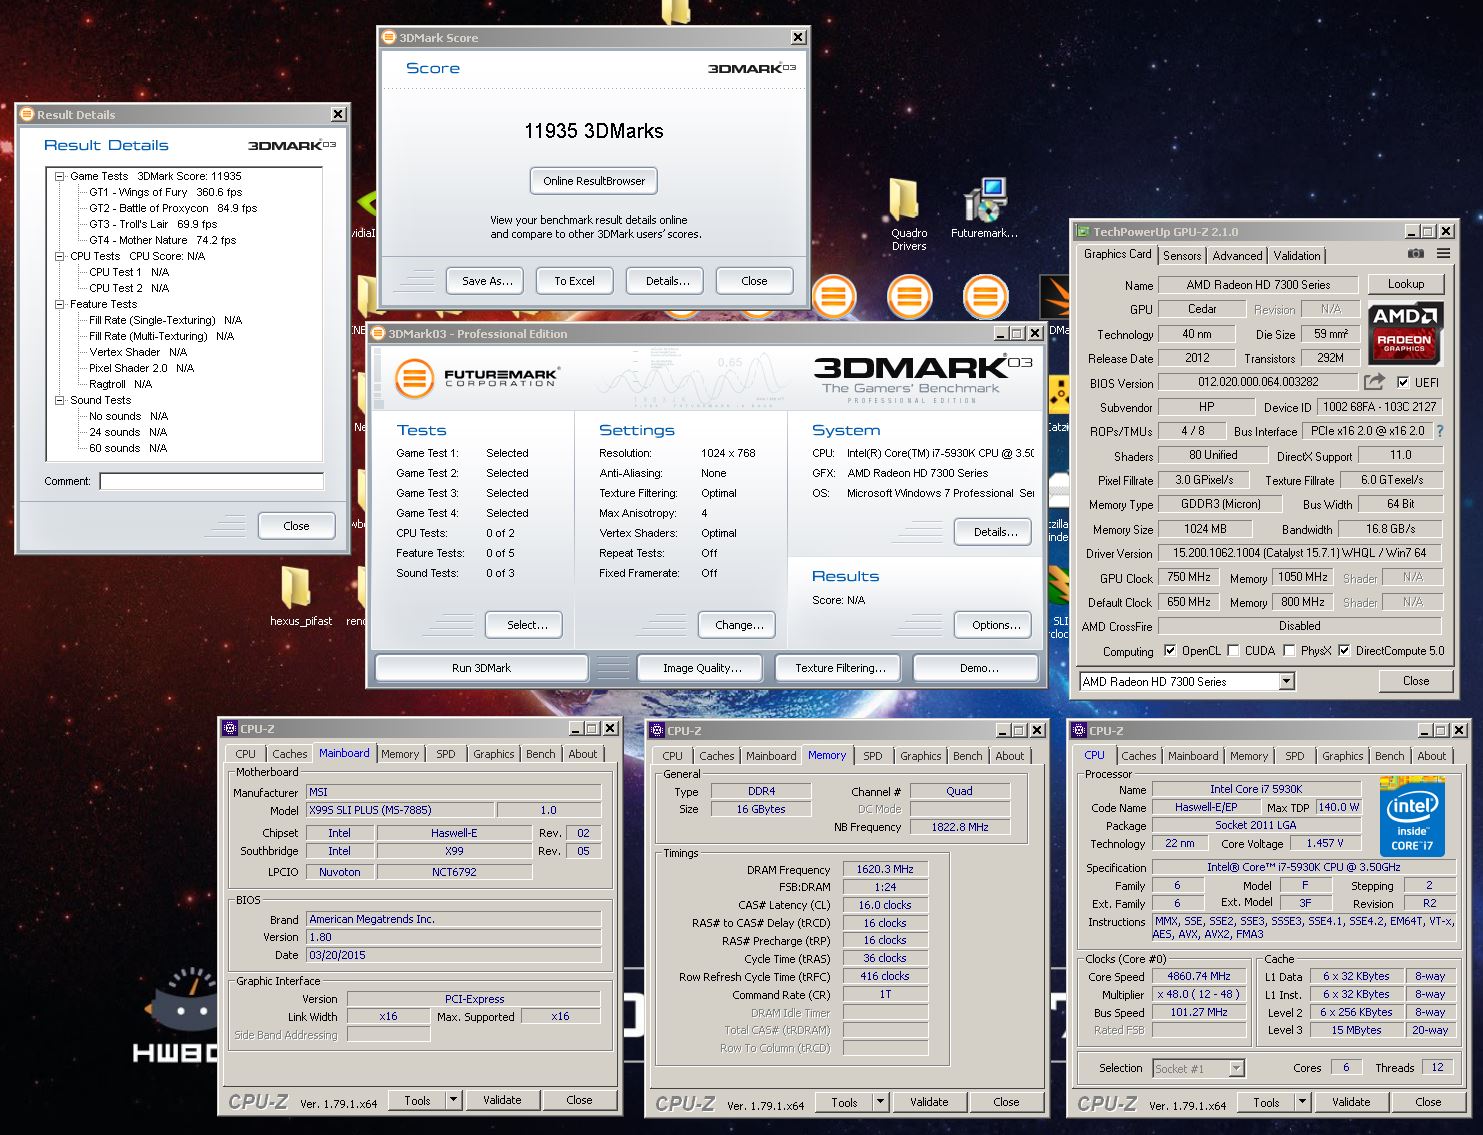
Task: Collapse the Sound Tests tree node
Action: [60, 400]
